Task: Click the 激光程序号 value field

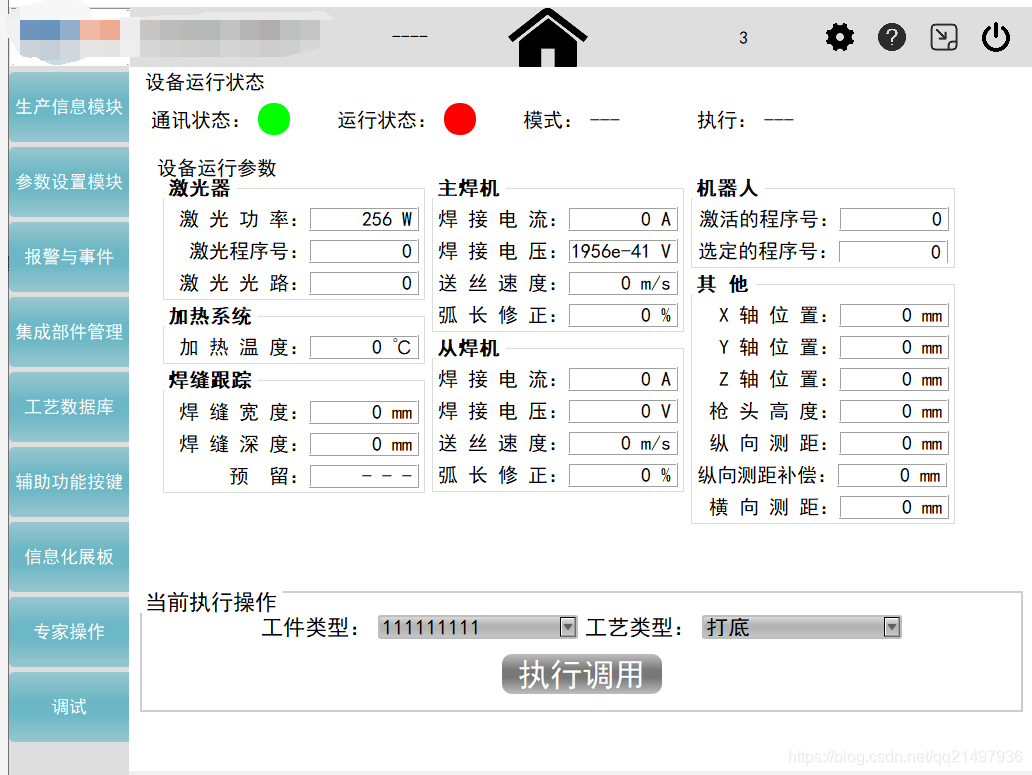Action: (x=364, y=251)
